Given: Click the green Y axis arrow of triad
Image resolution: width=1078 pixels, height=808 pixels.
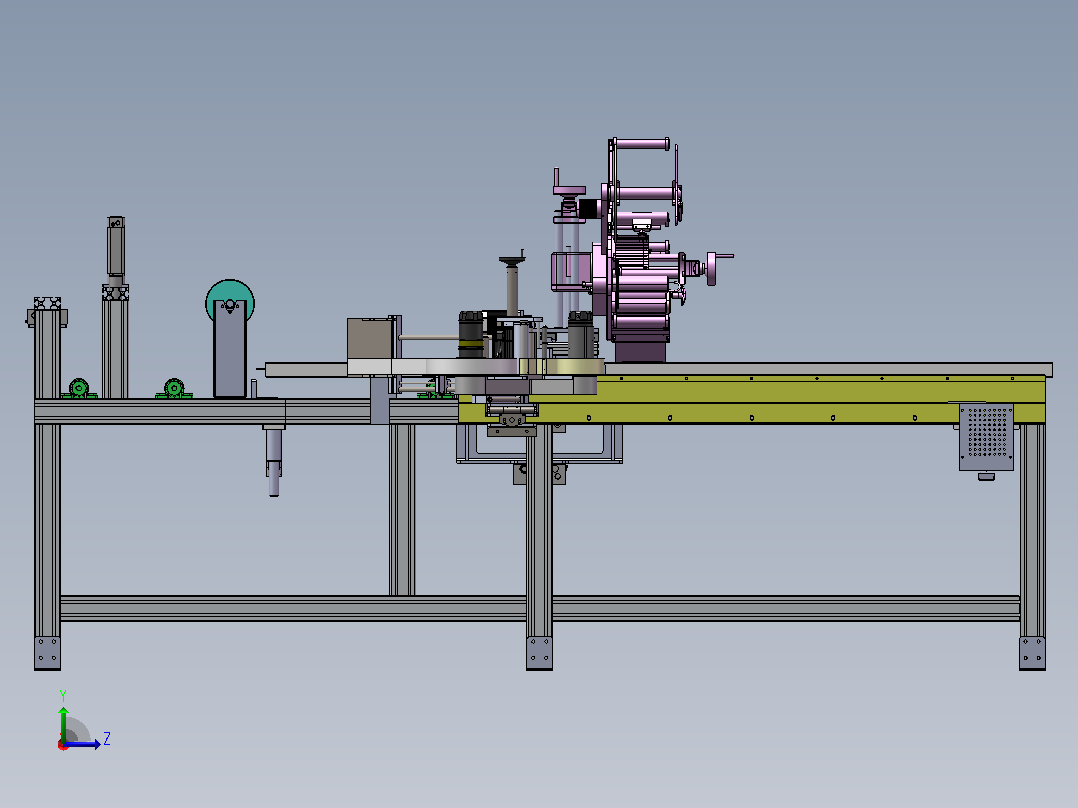Looking at the screenshot, I should tap(63, 723).
